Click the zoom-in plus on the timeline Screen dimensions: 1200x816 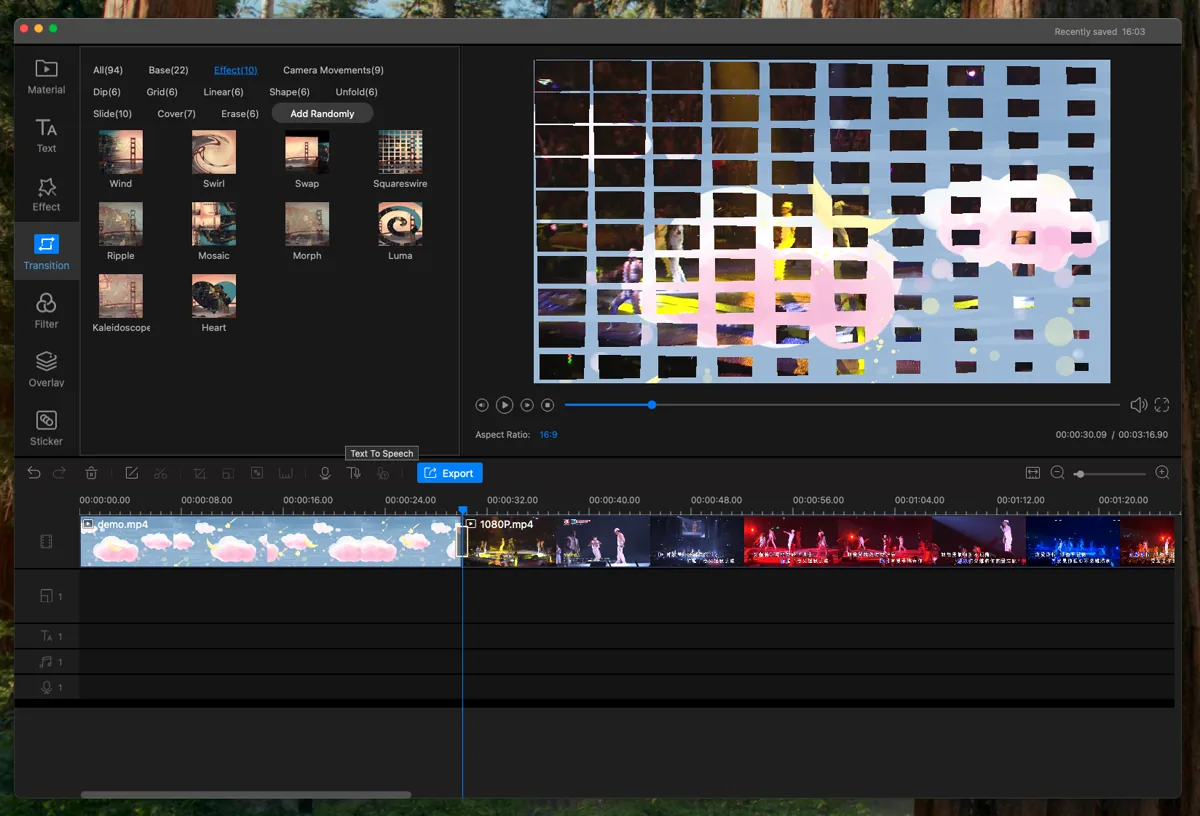click(x=1162, y=473)
